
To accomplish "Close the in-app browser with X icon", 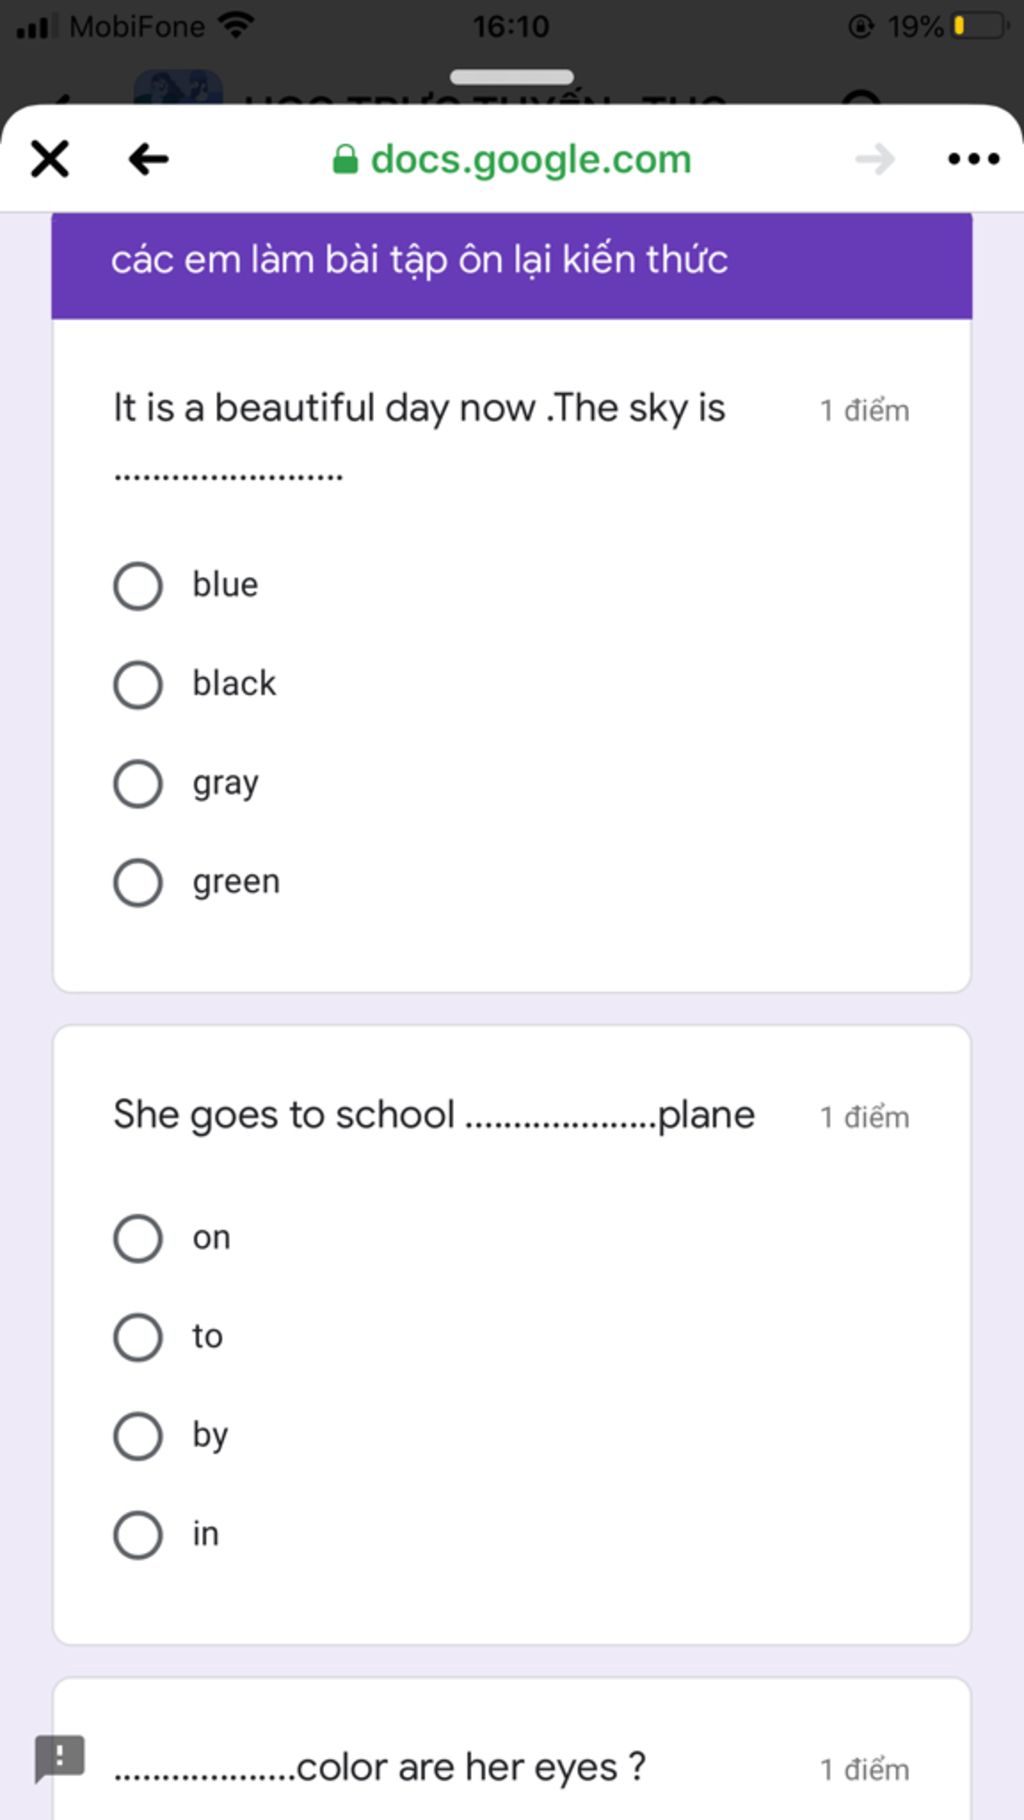I will click(50, 159).
